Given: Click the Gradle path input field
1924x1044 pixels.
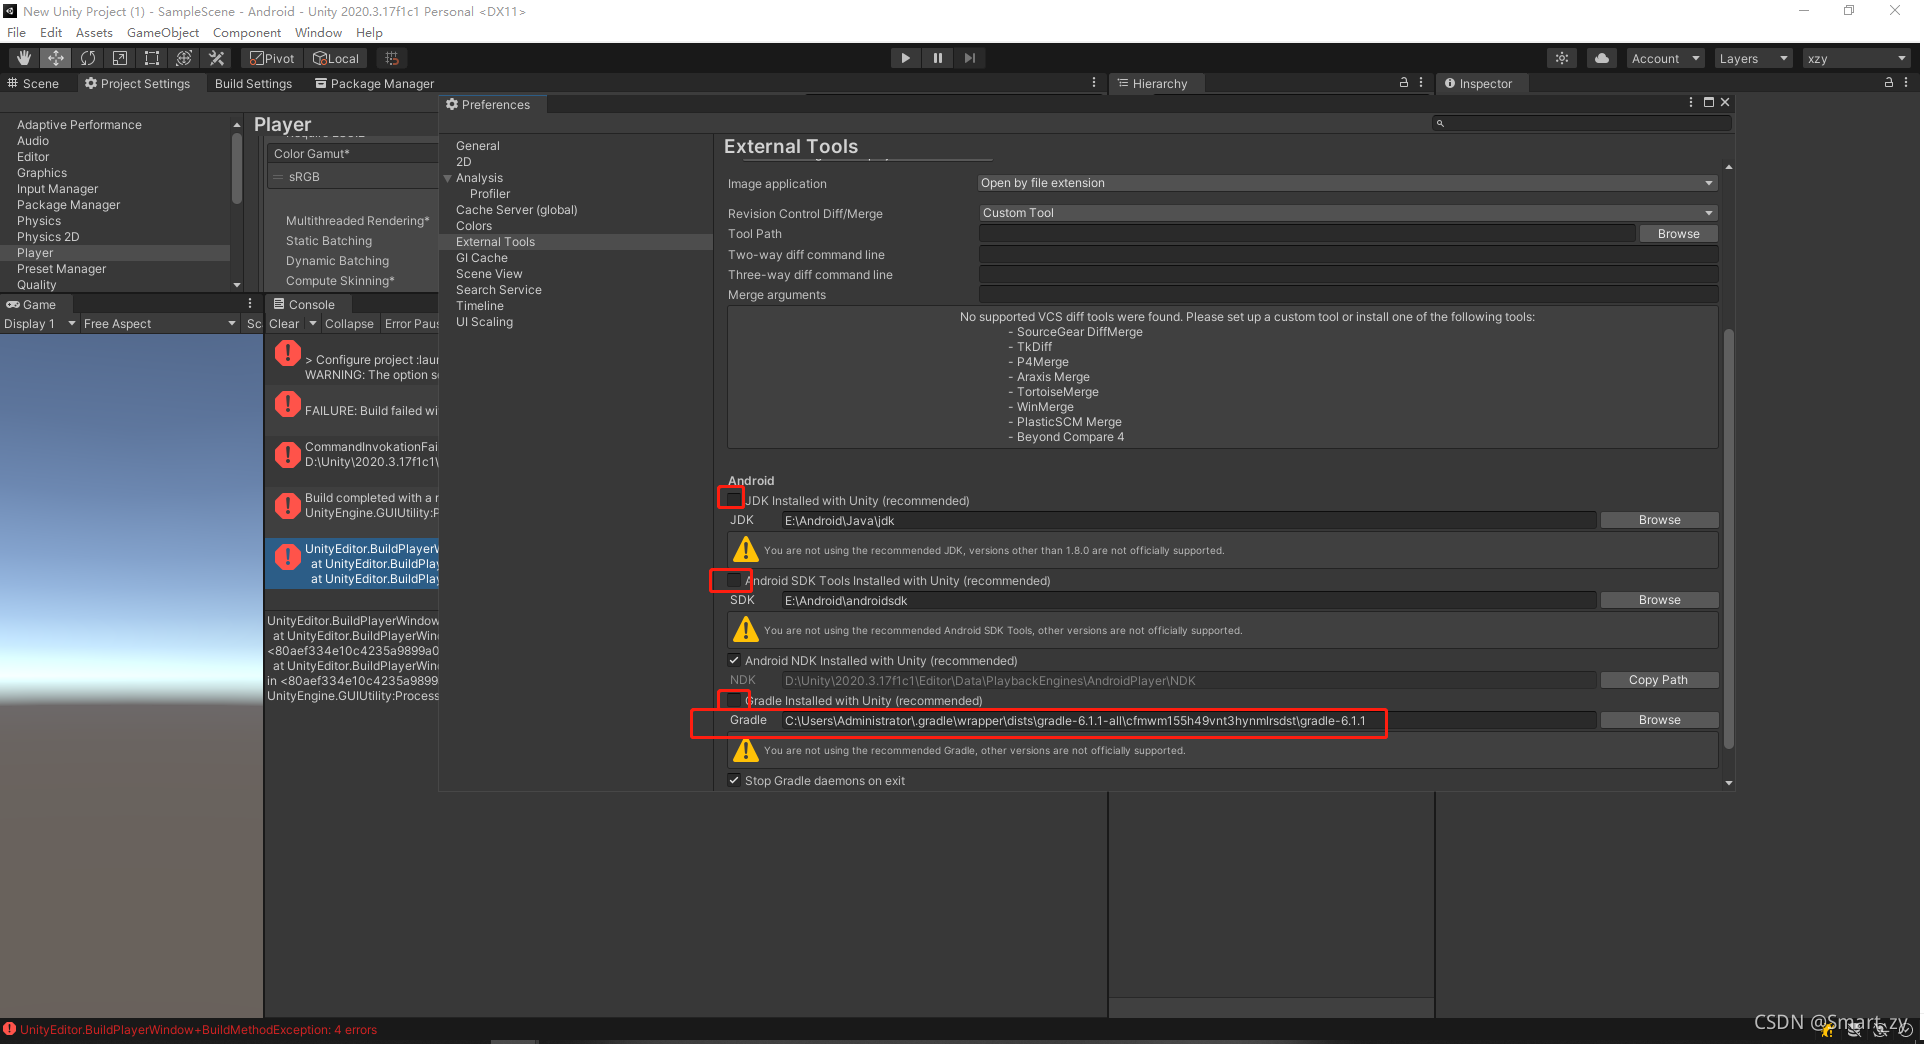Looking at the screenshot, I should point(1188,720).
